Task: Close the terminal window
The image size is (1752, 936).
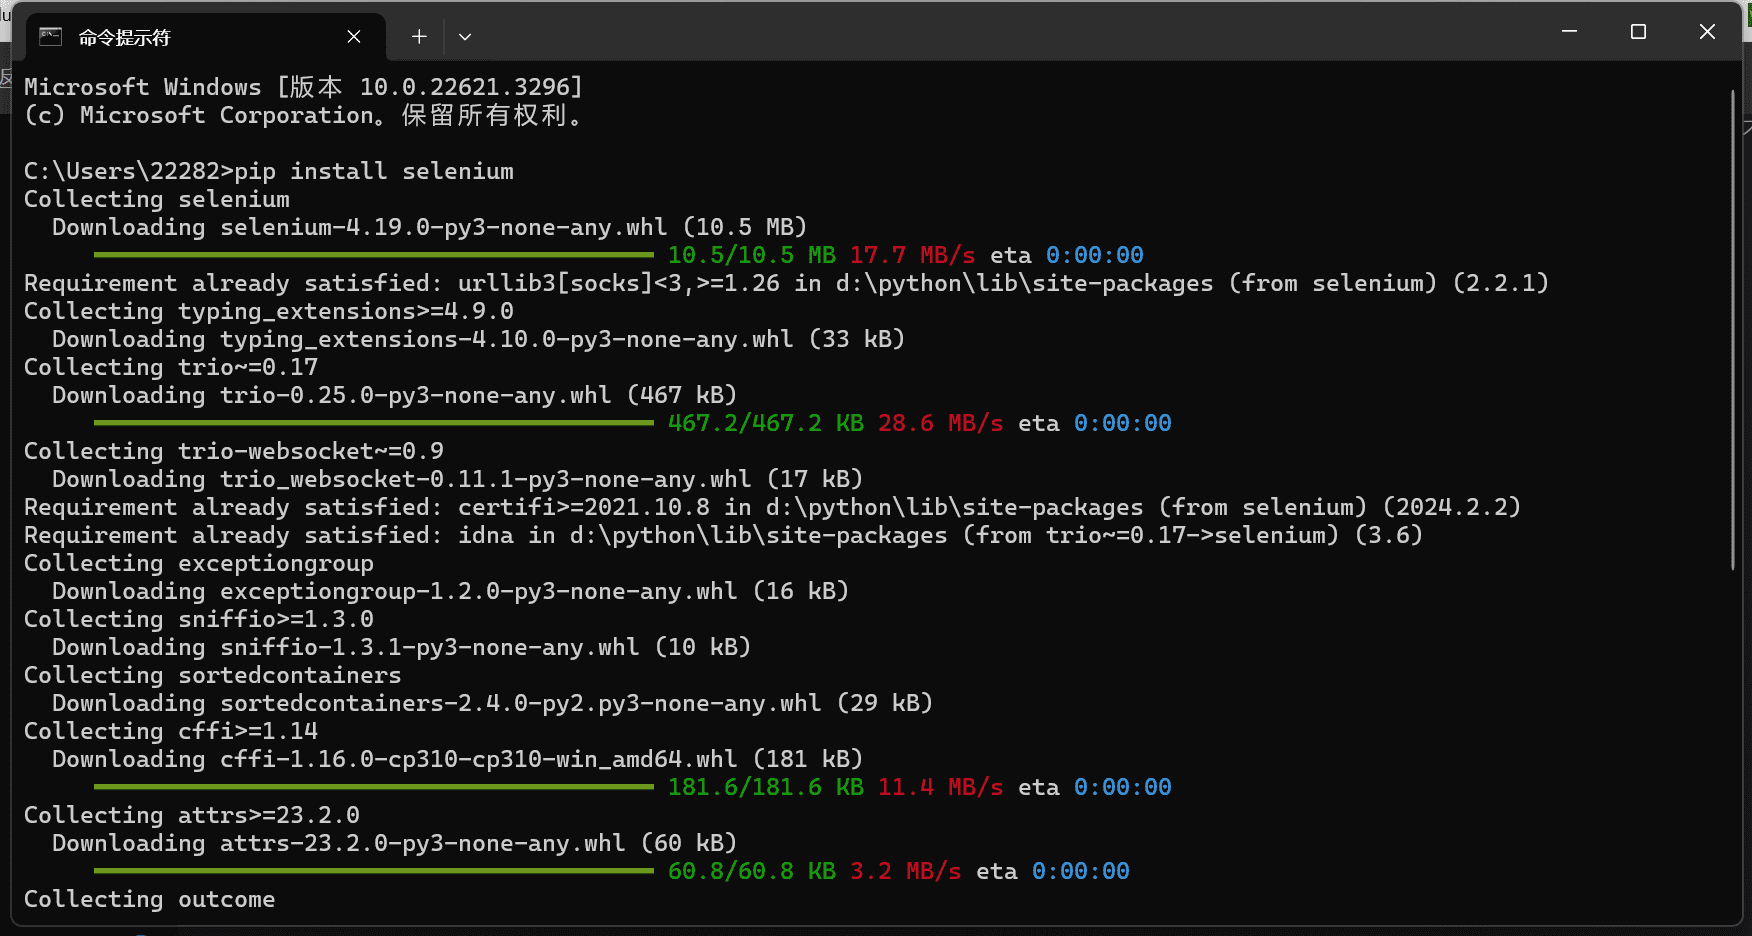Action: click(1707, 32)
